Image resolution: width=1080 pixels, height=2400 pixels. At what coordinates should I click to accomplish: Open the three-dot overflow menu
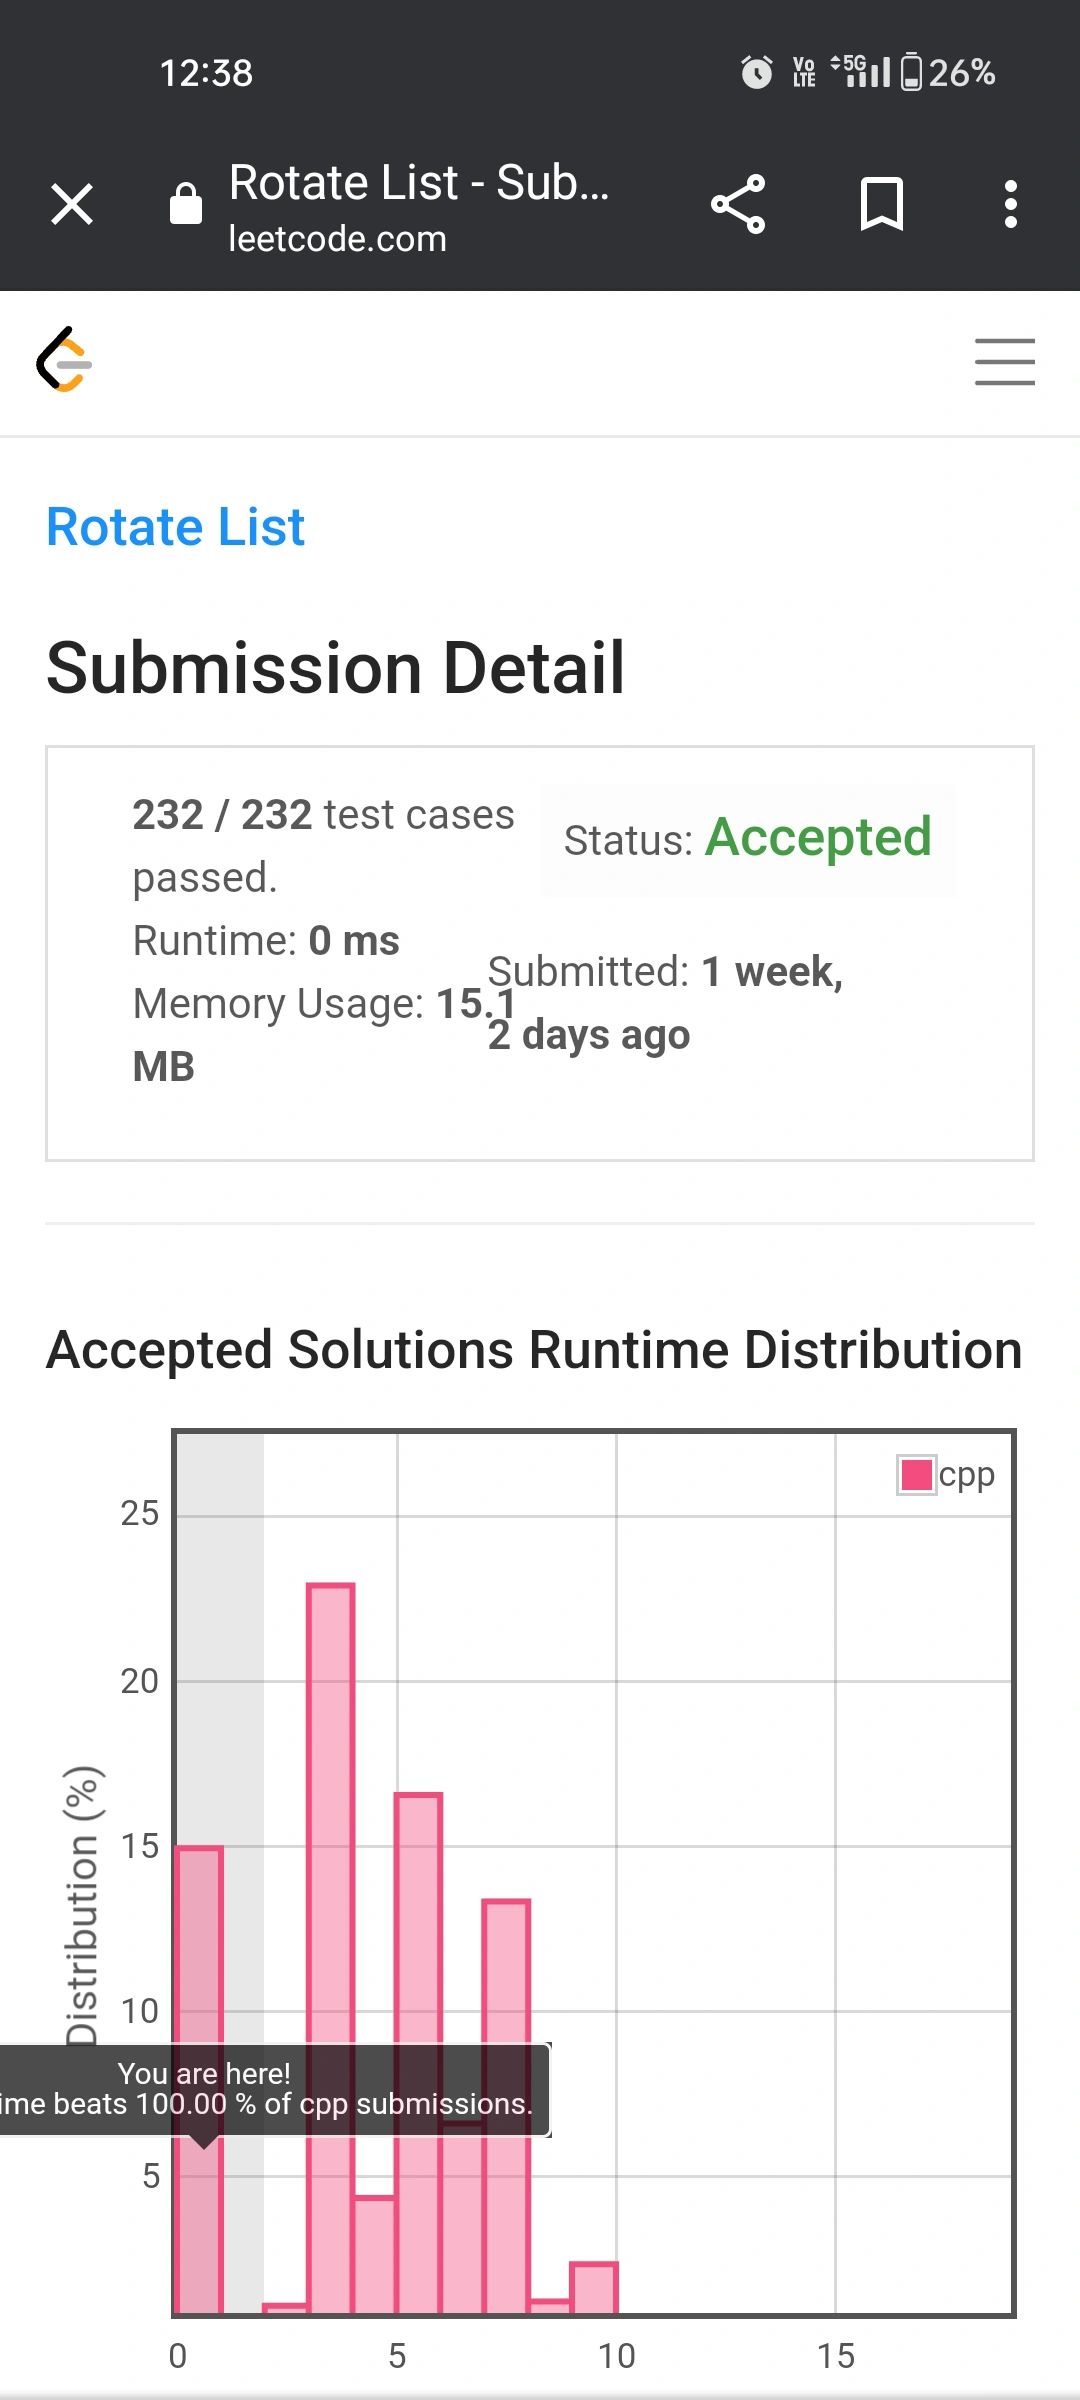[1011, 204]
